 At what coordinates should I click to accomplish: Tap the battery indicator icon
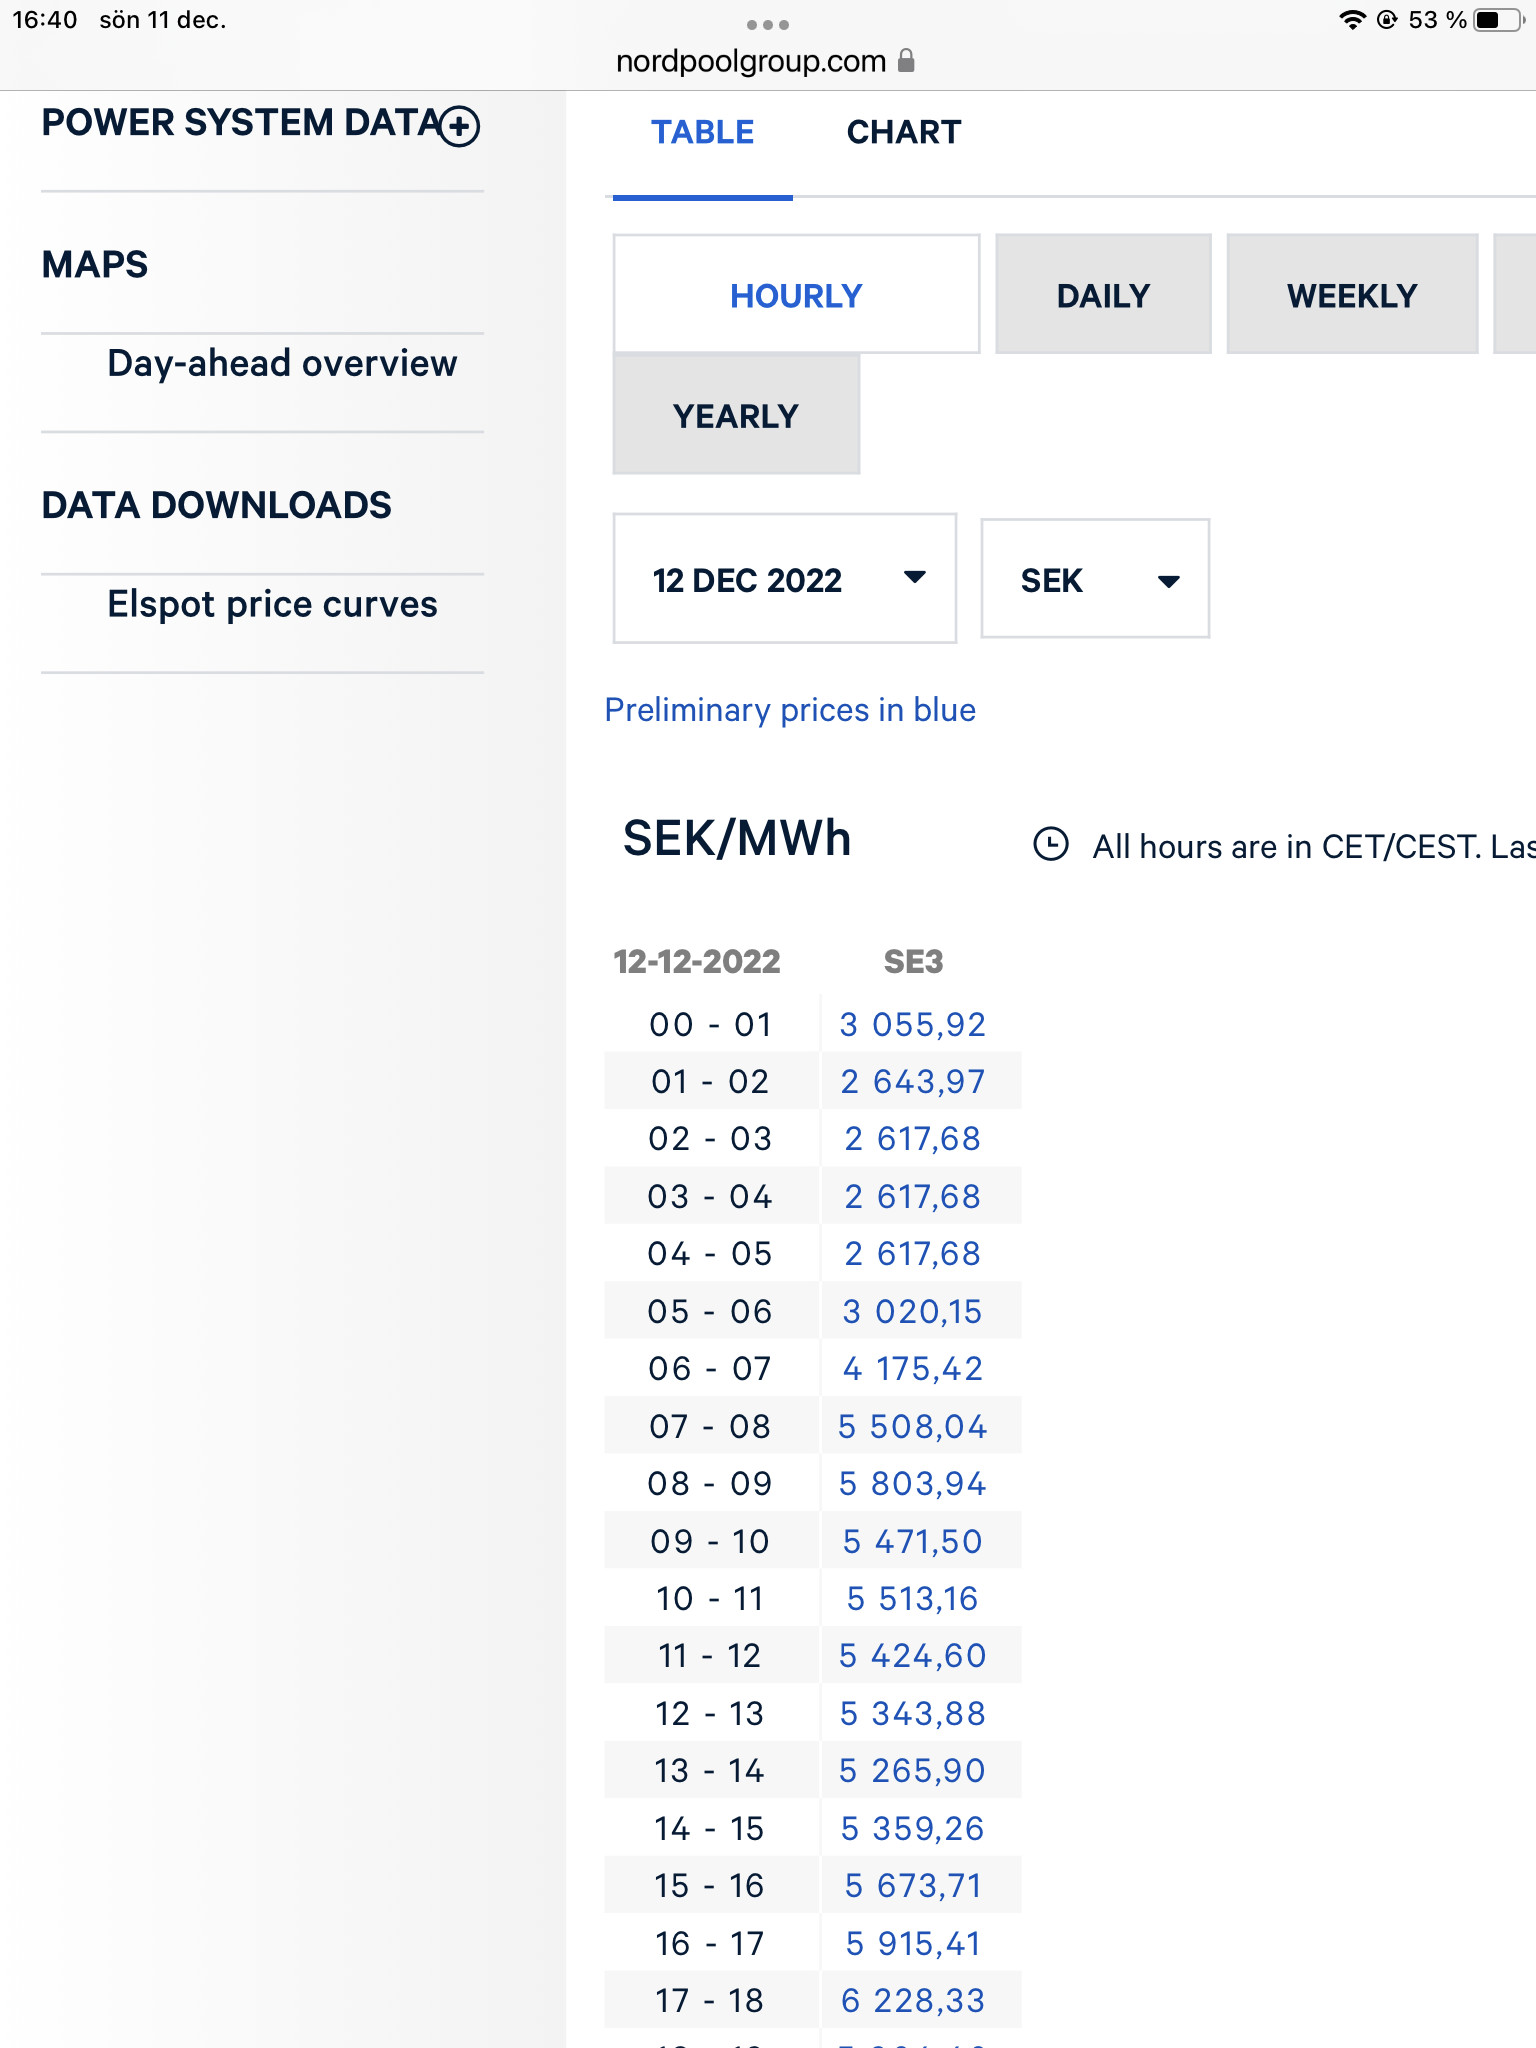[1497, 20]
